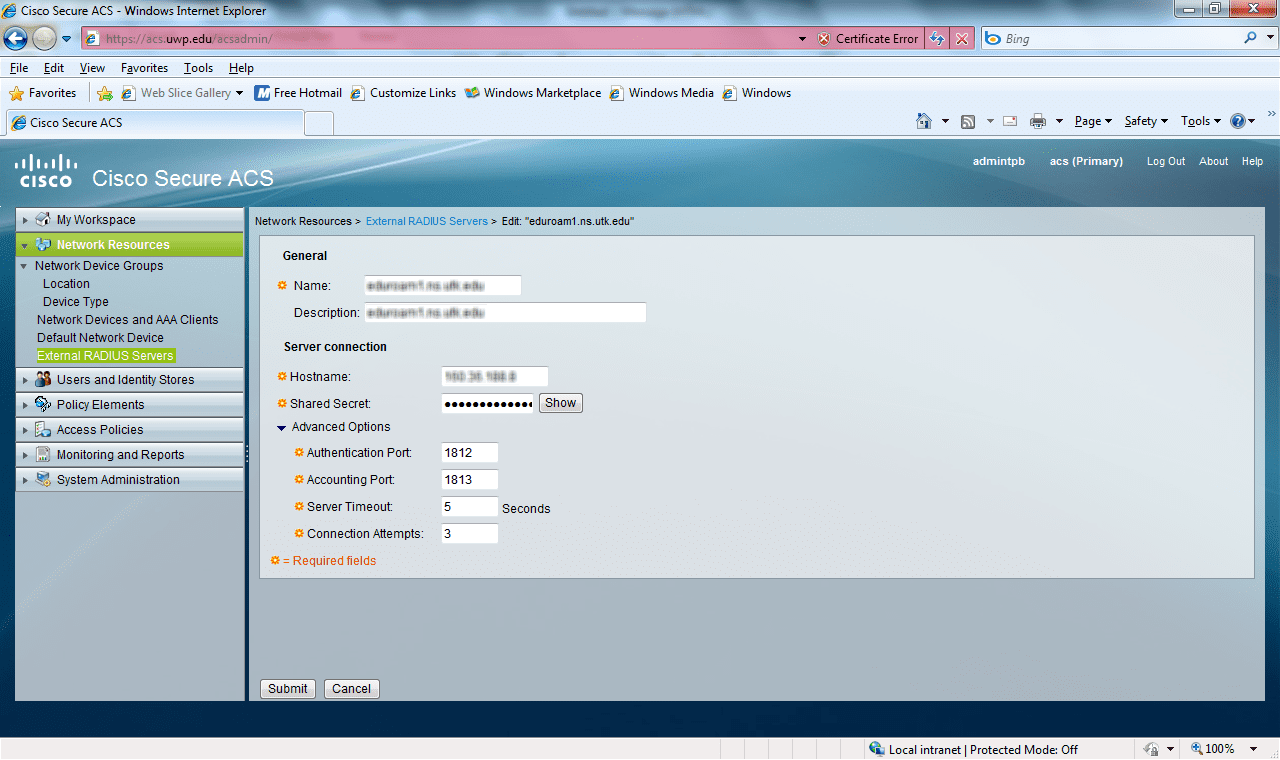This screenshot has height=760, width=1280.
Task: Open the Edit menu
Action: click(x=54, y=68)
